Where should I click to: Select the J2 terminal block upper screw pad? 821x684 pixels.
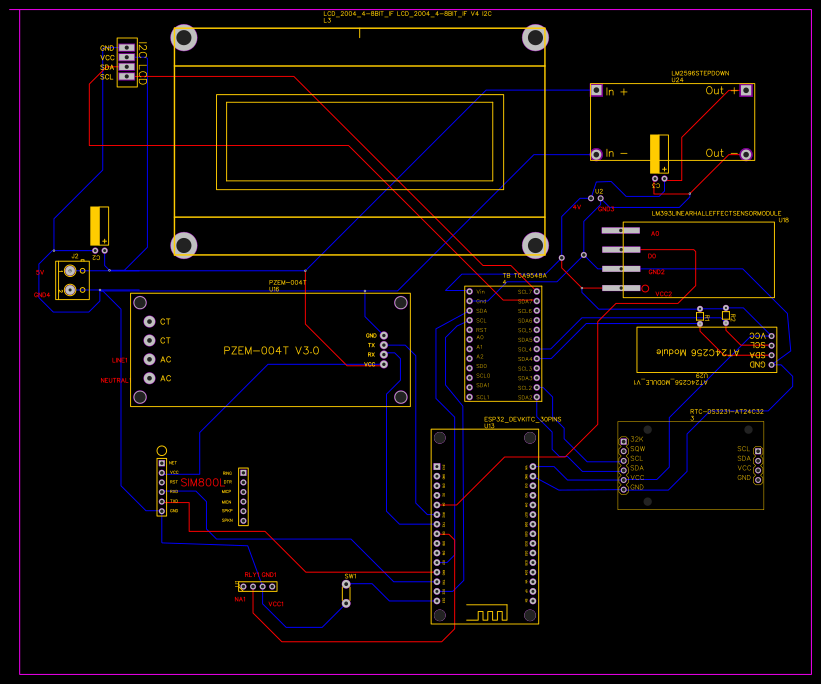[70, 271]
